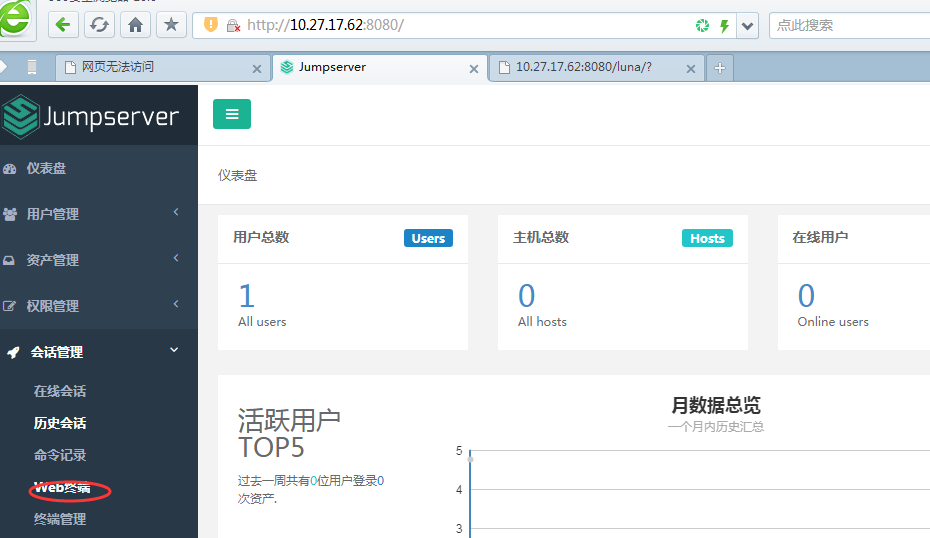930x538 pixels.
Task: Click the 点此搜索 search box
Action: (849, 26)
